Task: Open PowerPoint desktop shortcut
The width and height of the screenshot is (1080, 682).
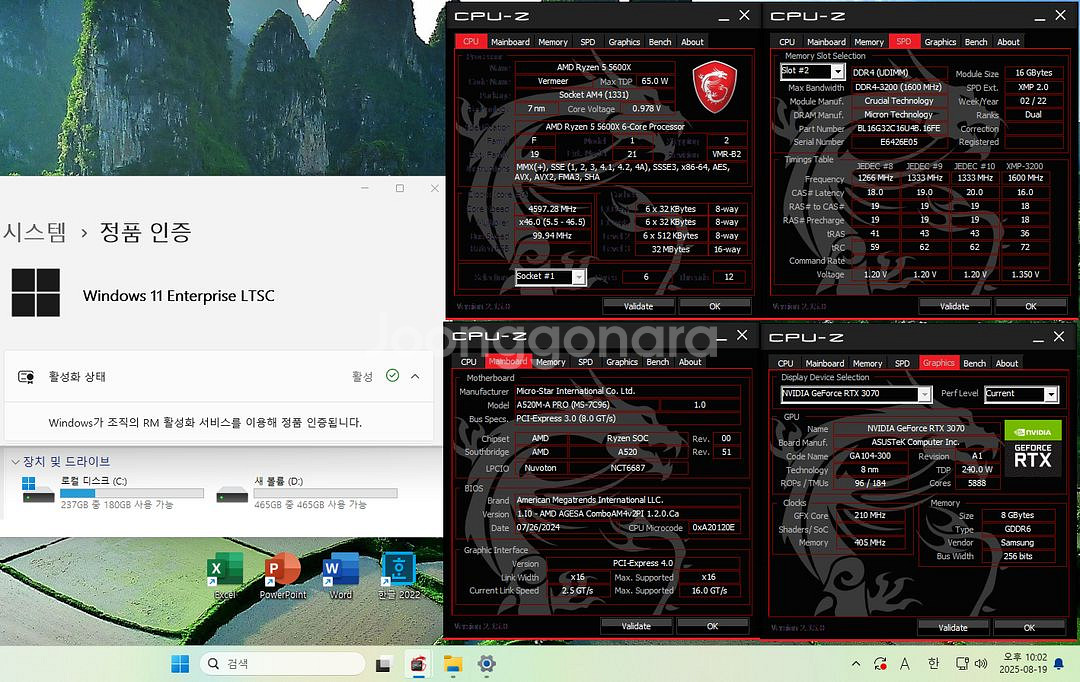Action: pyautogui.click(x=282, y=575)
